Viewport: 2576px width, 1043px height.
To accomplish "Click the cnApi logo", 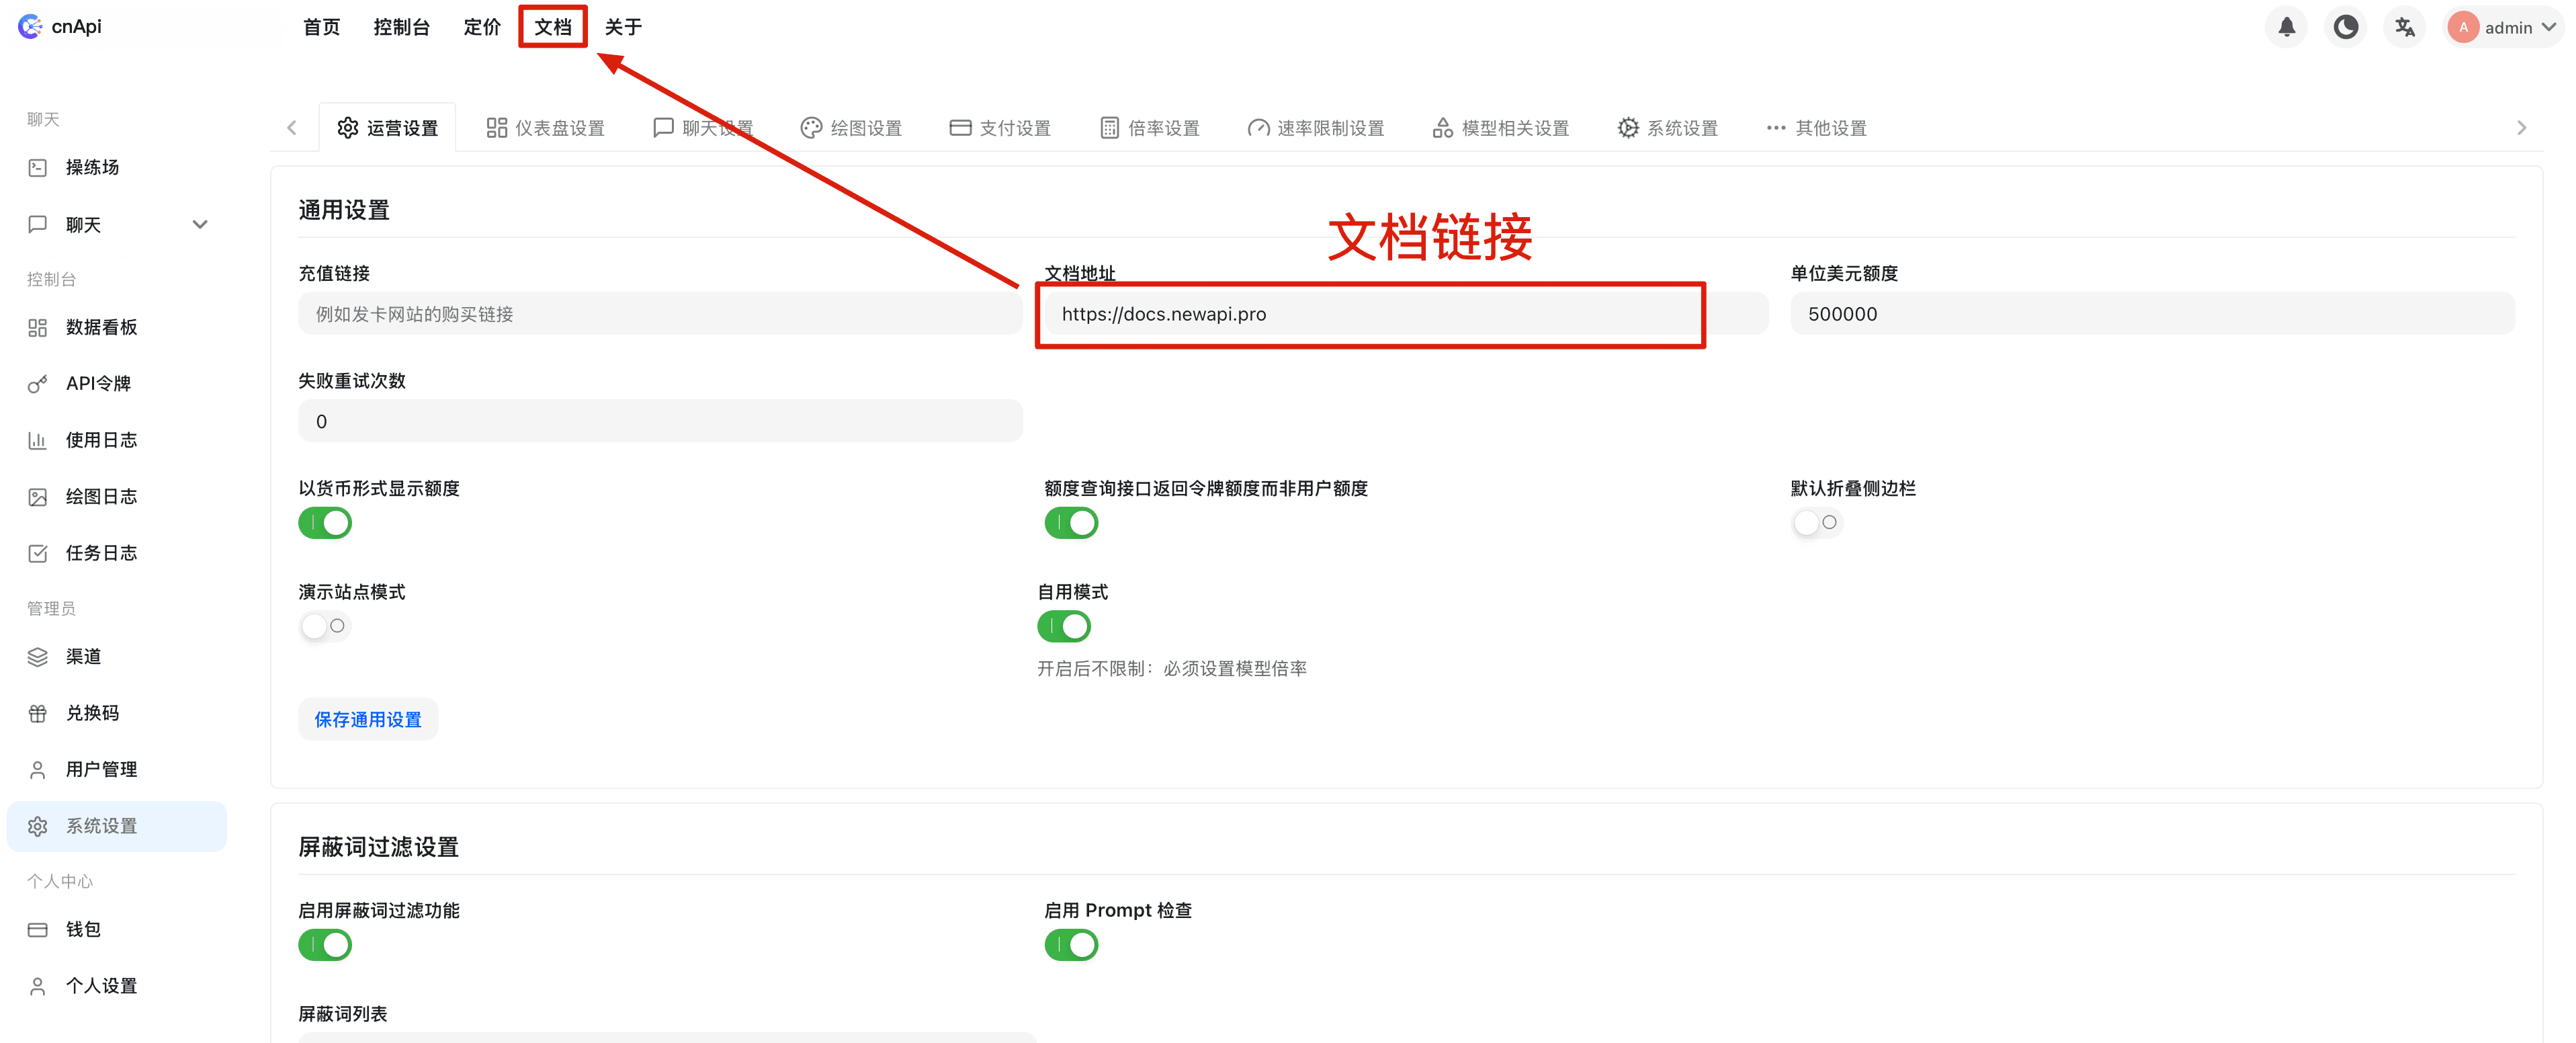I will [60, 27].
